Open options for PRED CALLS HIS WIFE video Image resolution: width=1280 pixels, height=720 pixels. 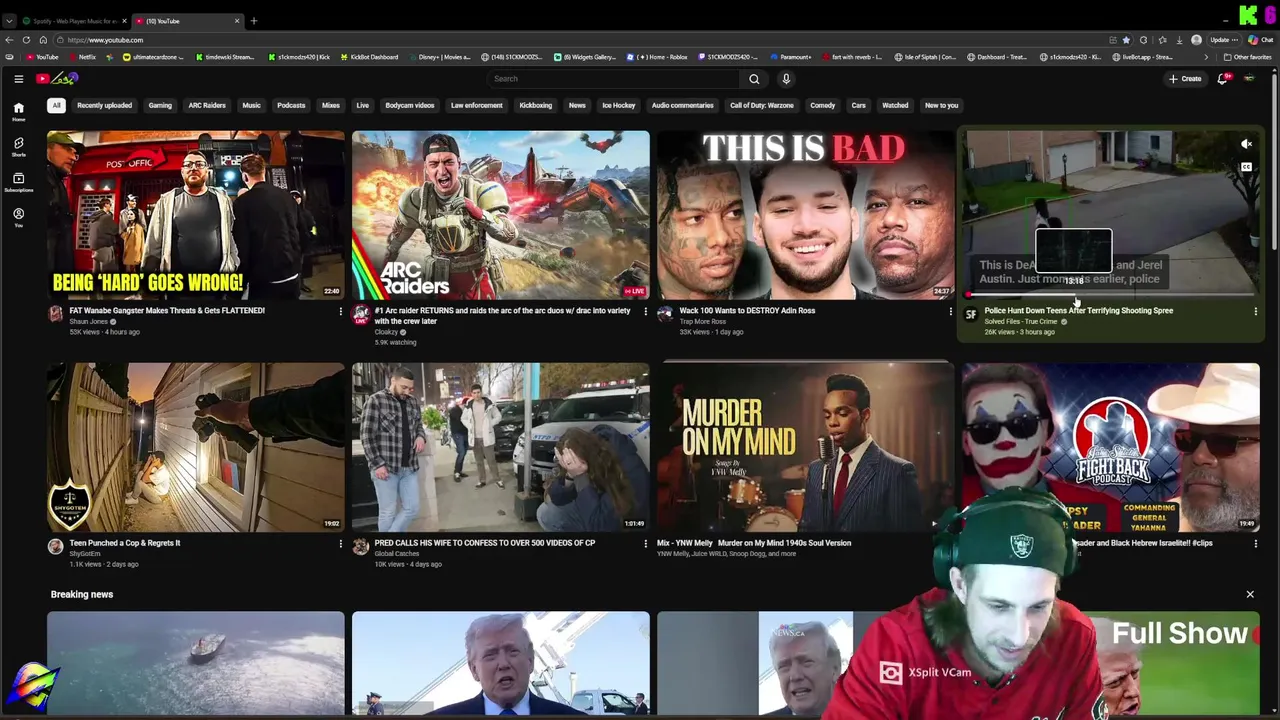pos(645,544)
